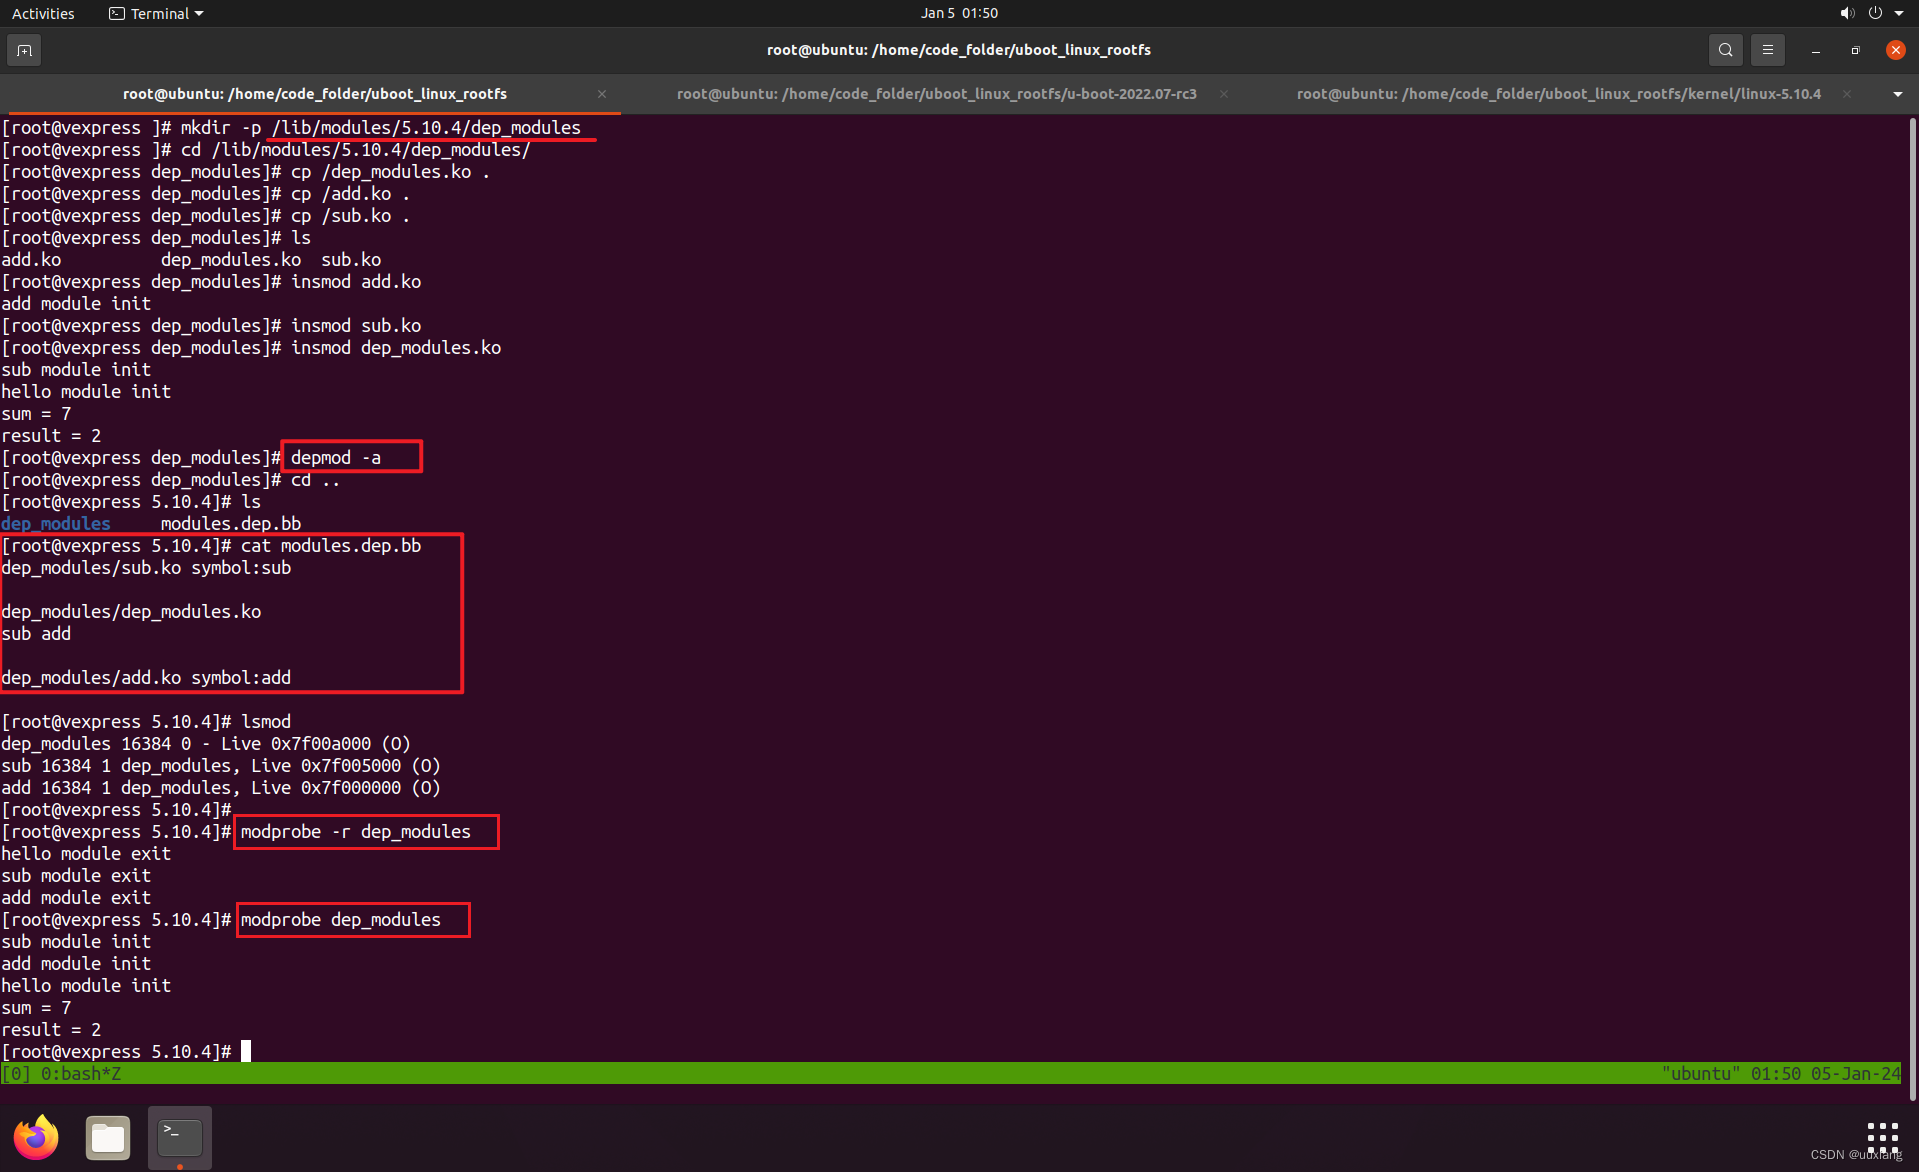Click the 'add 16384 1 dep_modules' lsmod row

click(x=221, y=788)
